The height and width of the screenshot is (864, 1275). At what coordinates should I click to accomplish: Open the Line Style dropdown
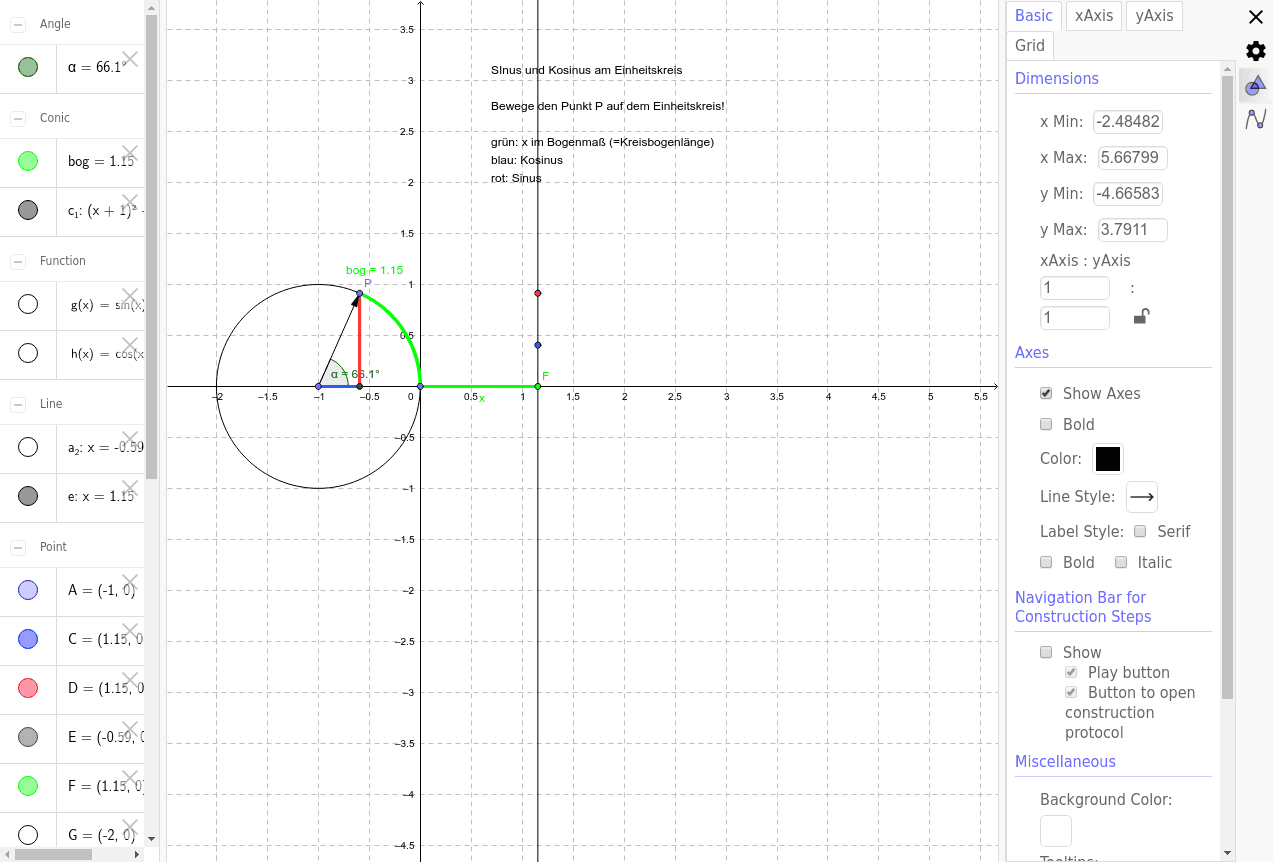(1142, 497)
